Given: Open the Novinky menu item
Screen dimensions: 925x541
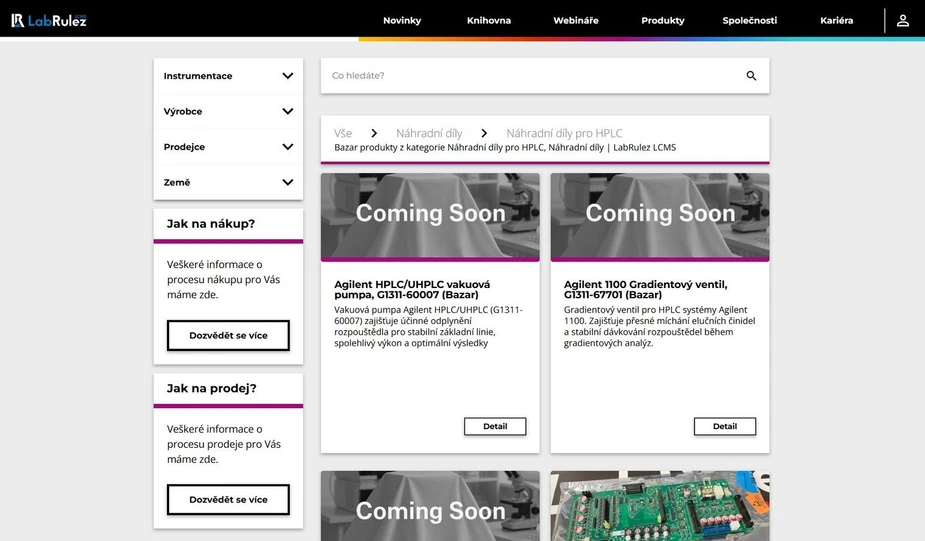Looking at the screenshot, I should (402, 20).
